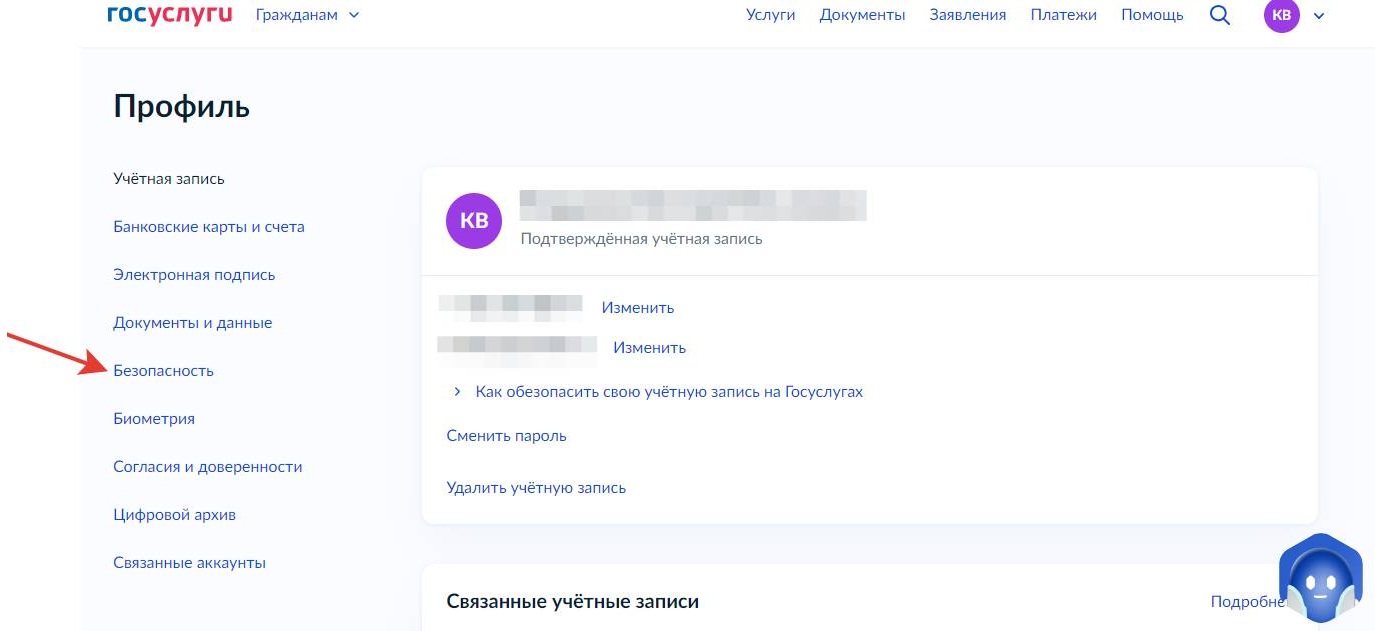Viewport: 1375px width, 631px height.
Task: Open Документы и данные section
Action: [x=193, y=323]
